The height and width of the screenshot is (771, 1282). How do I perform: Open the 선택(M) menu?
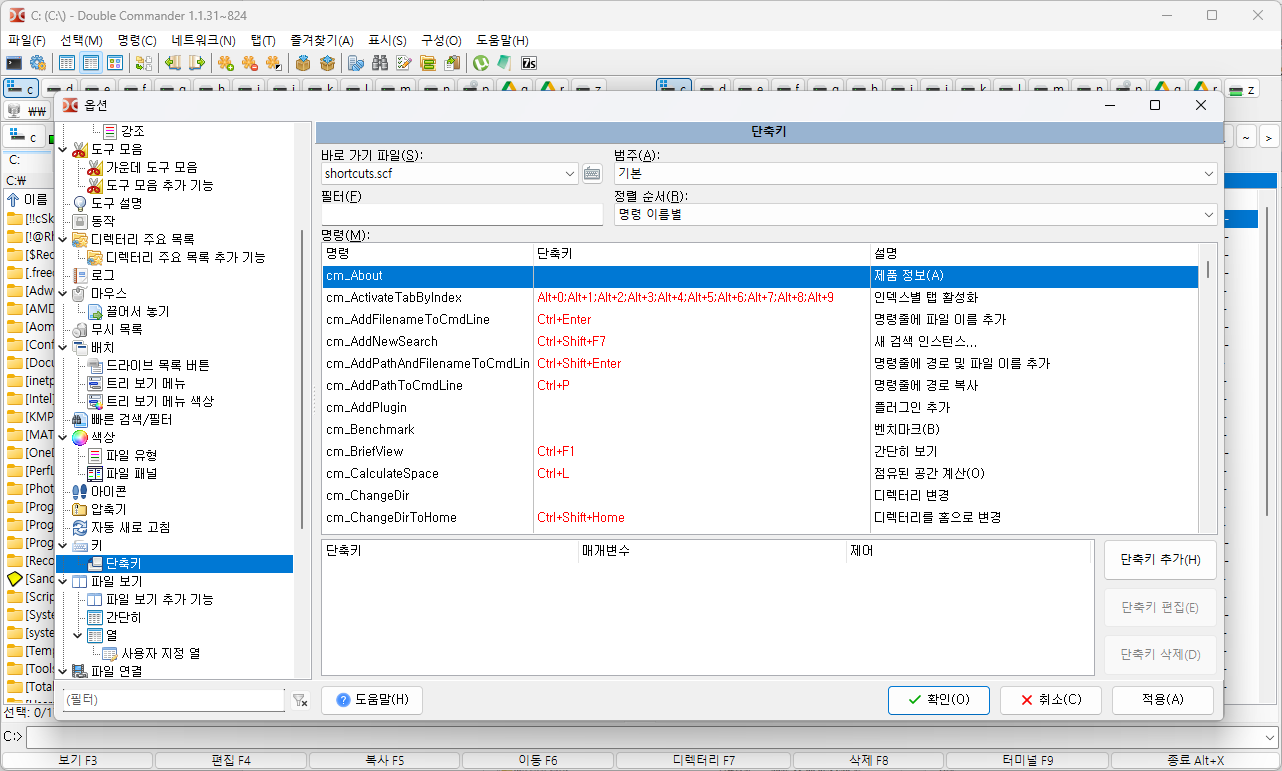(x=81, y=41)
